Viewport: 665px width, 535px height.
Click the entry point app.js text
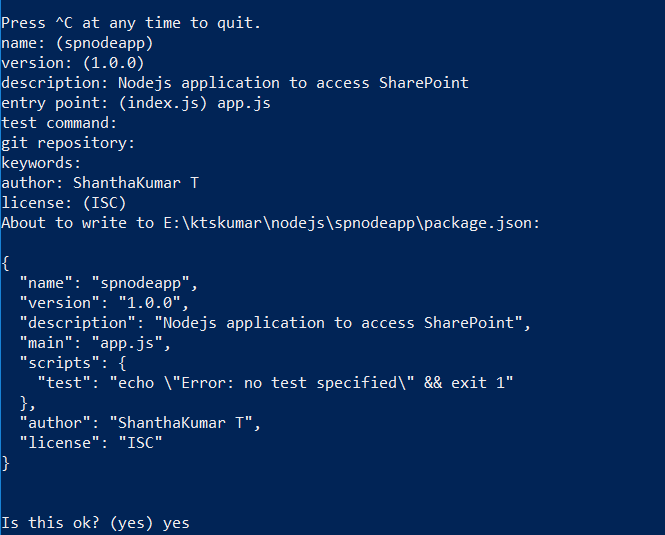[244, 104]
